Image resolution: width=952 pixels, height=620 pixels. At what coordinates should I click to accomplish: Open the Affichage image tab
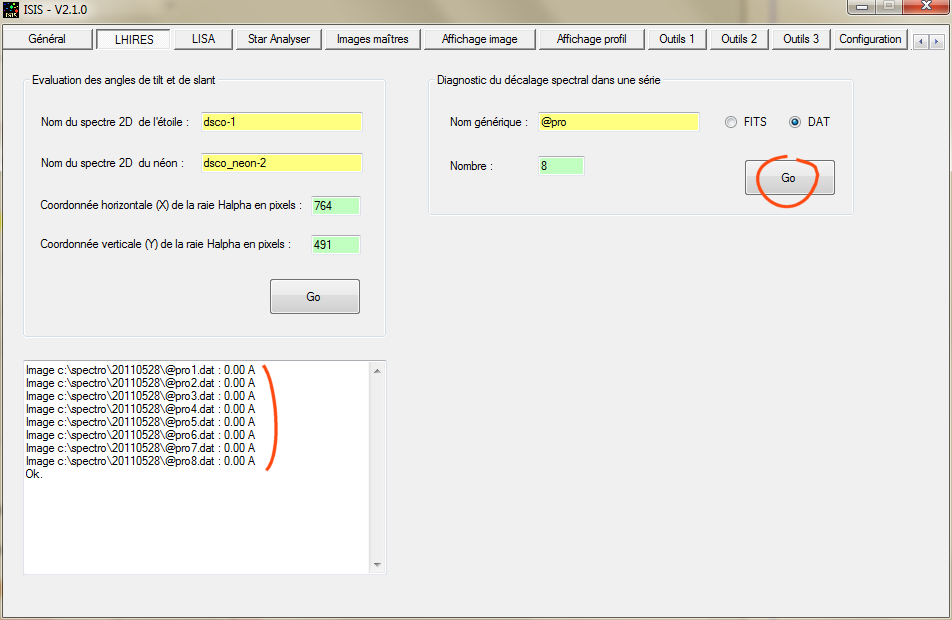click(x=479, y=39)
